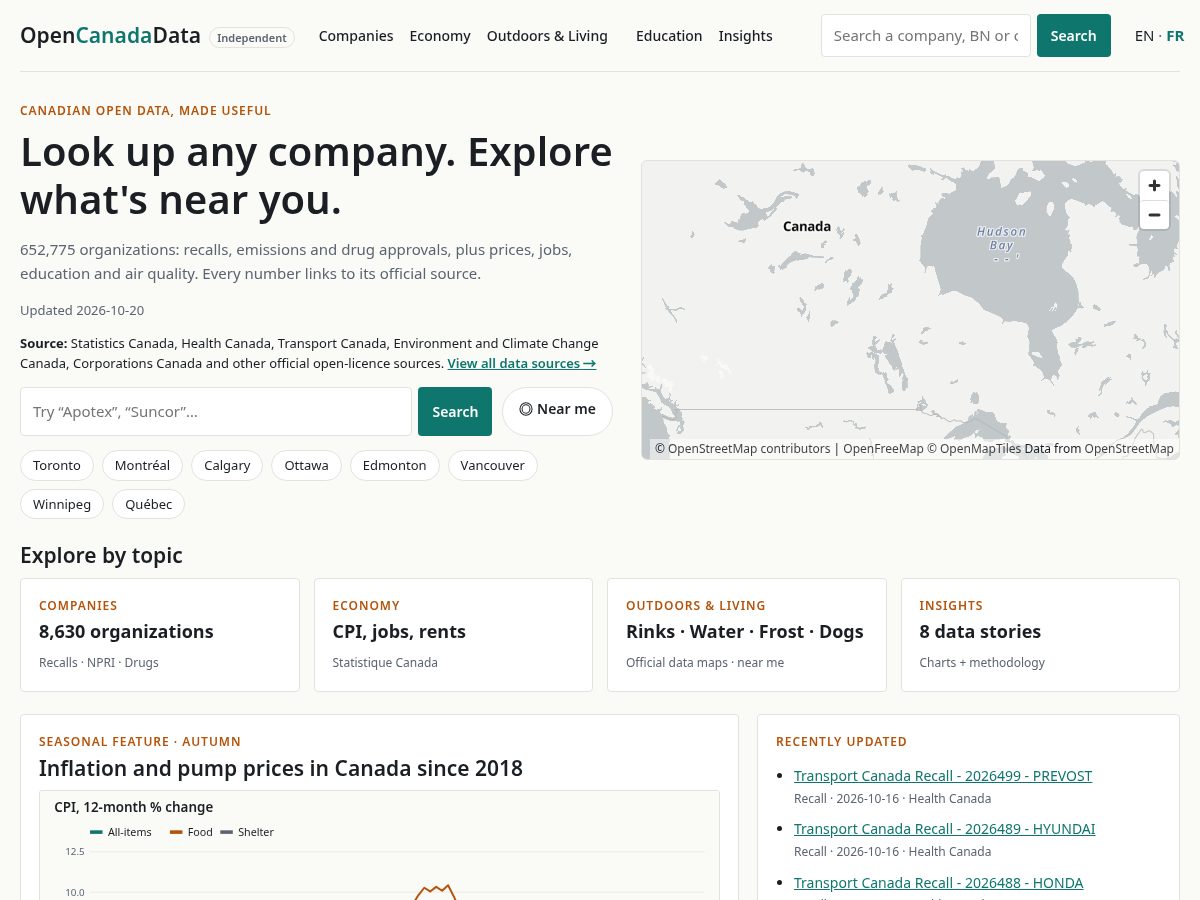Switch language to FR

point(1175,36)
